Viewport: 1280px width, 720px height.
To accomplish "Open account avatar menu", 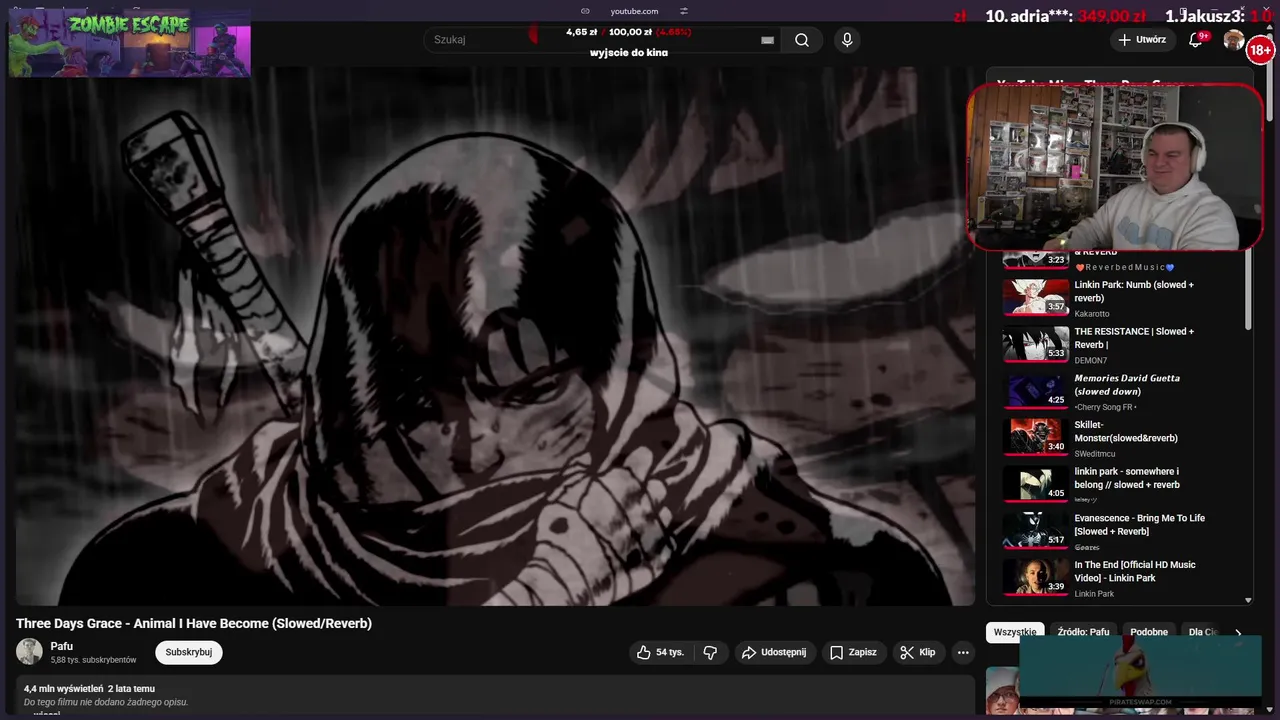I will click(x=1234, y=40).
